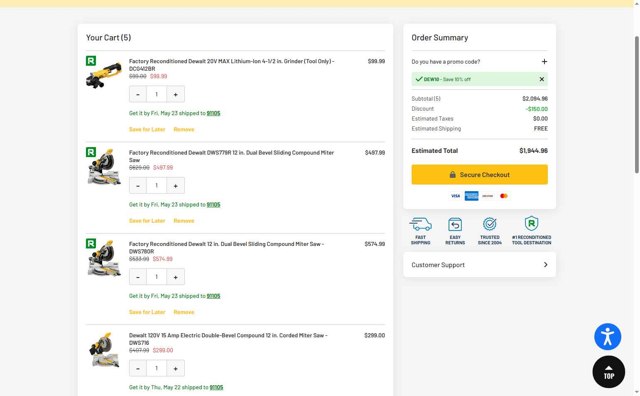The width and height of the screenshot is (640, 396).
Task: Remove the DWS779R Miter Saw from cart
Action: 184,221
